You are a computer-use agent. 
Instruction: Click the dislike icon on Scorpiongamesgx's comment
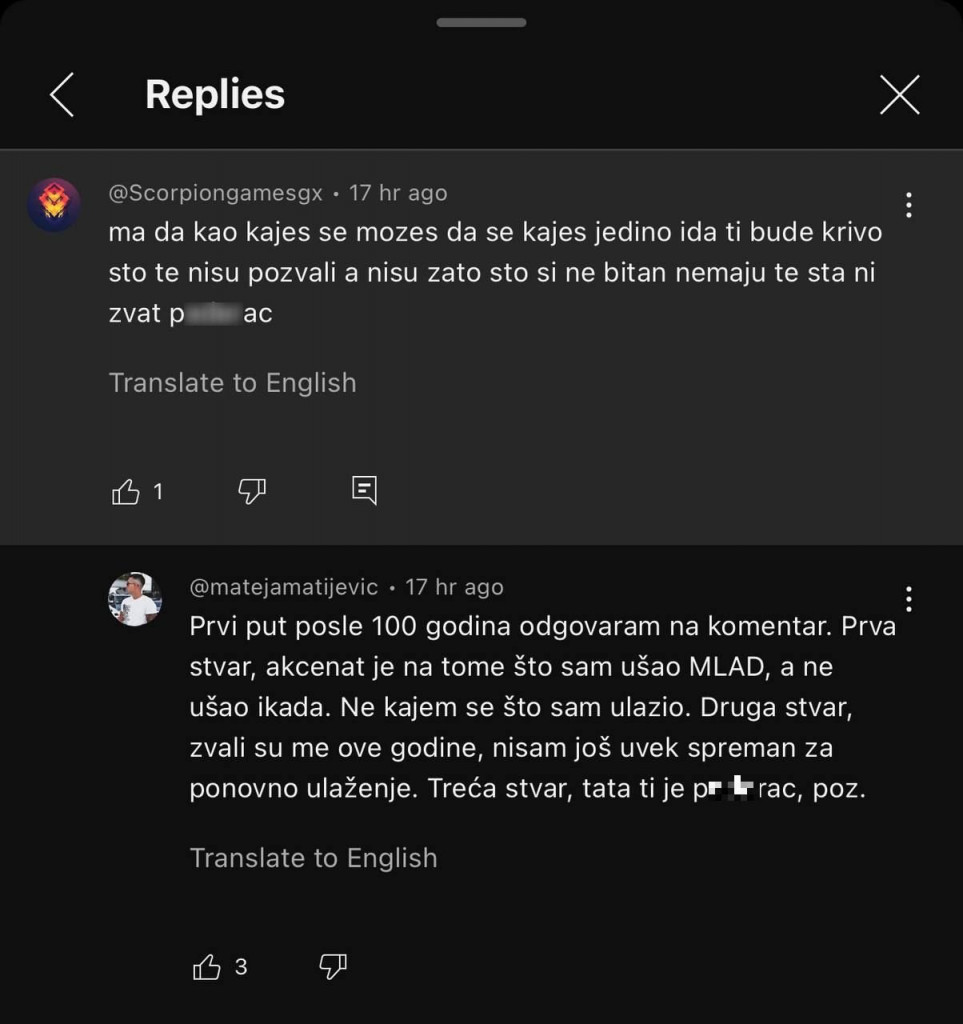[251, 490]
